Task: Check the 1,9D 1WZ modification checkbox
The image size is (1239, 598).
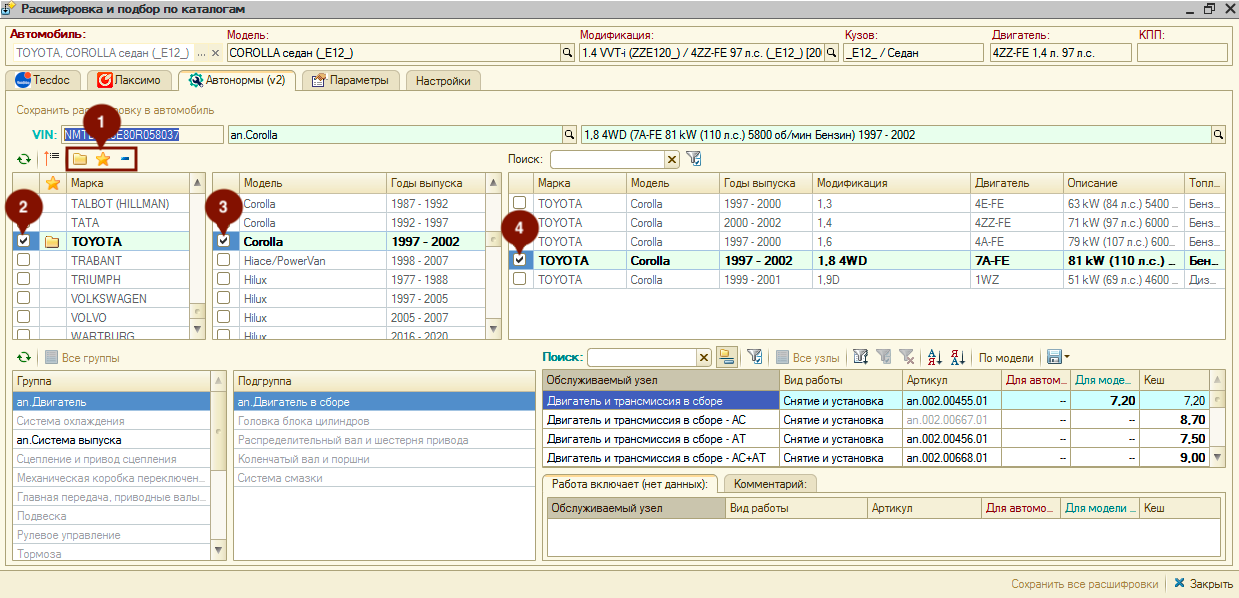Action: click(x=520, y=280)
